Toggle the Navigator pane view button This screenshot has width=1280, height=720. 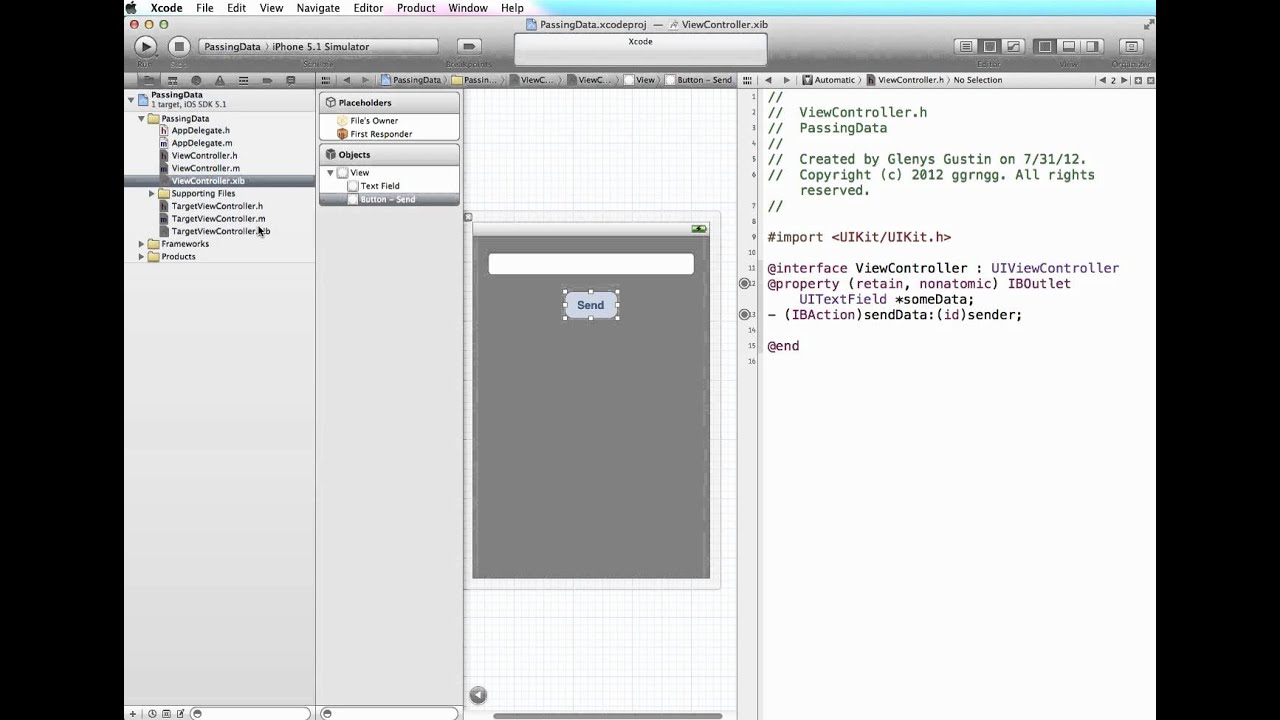1045,46
